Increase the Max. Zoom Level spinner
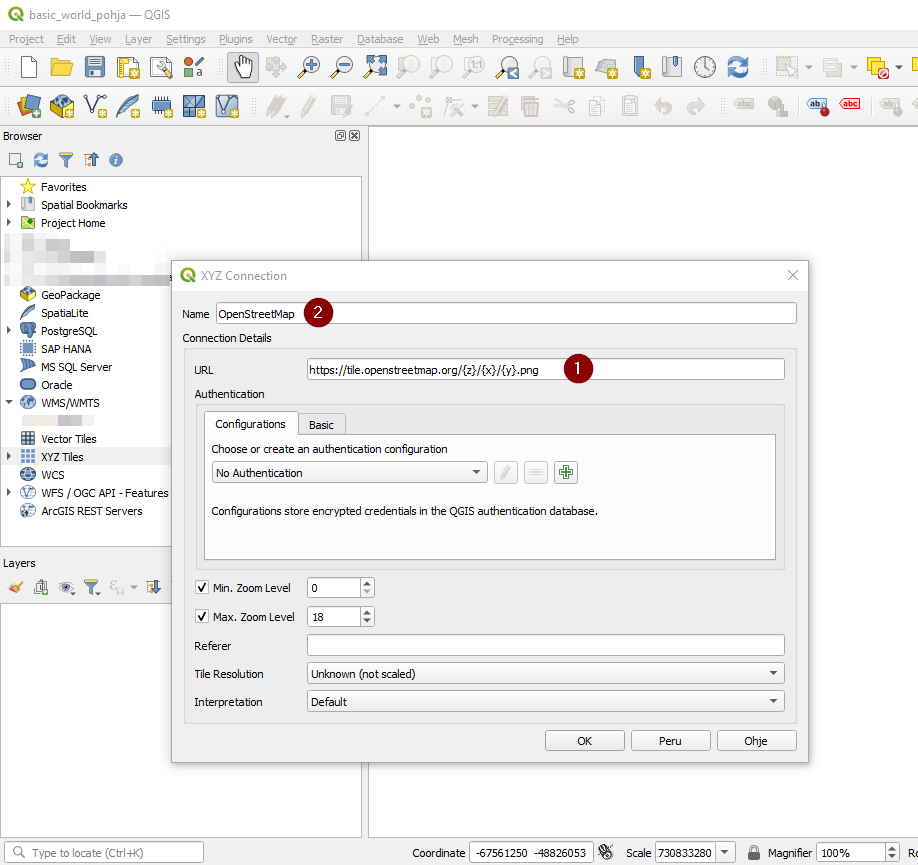The width and height of the screenshot is (918, 865). tap(367, 612)
